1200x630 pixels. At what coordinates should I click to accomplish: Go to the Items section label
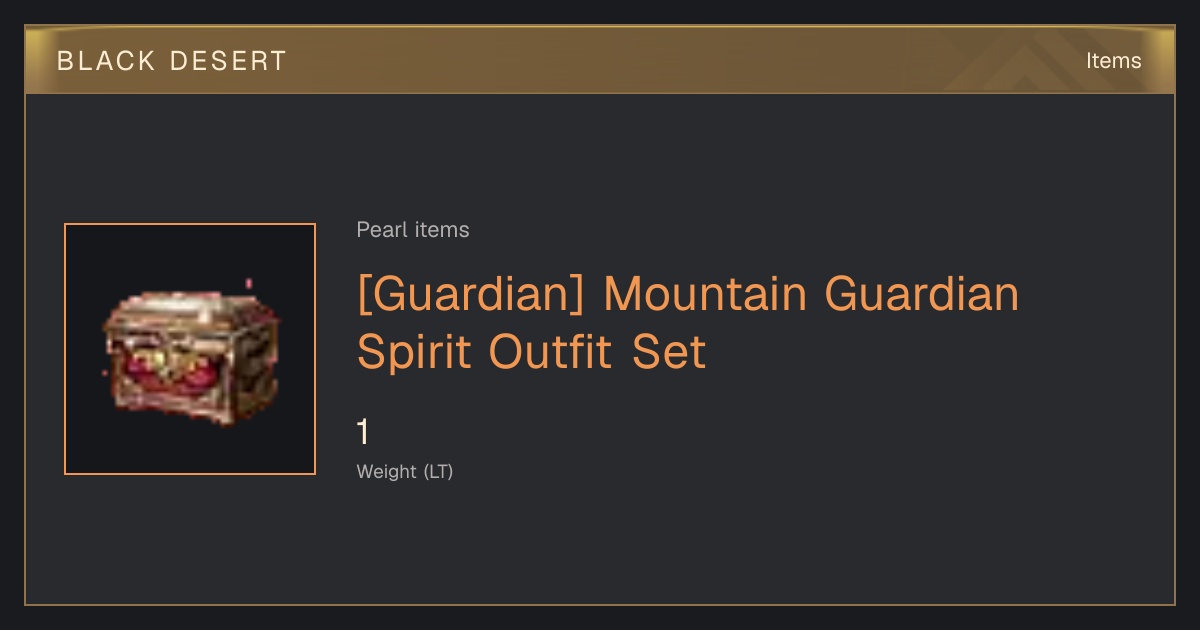tap(1113, 61)
